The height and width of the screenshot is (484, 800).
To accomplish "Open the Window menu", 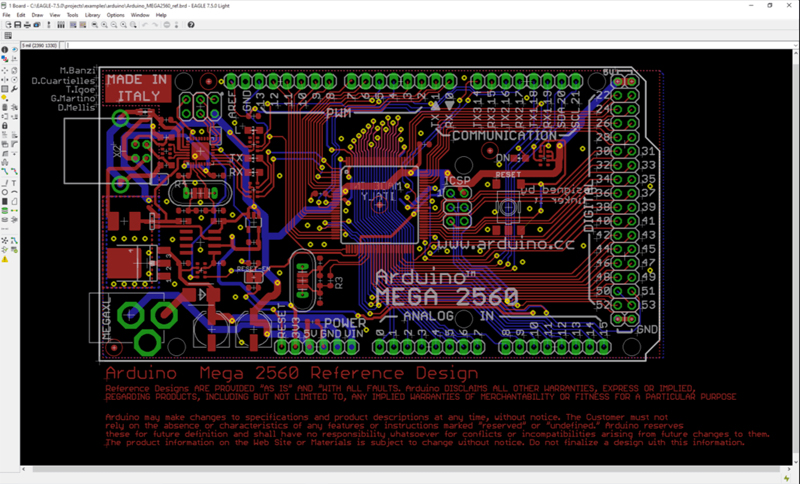I will pos(140,15).
